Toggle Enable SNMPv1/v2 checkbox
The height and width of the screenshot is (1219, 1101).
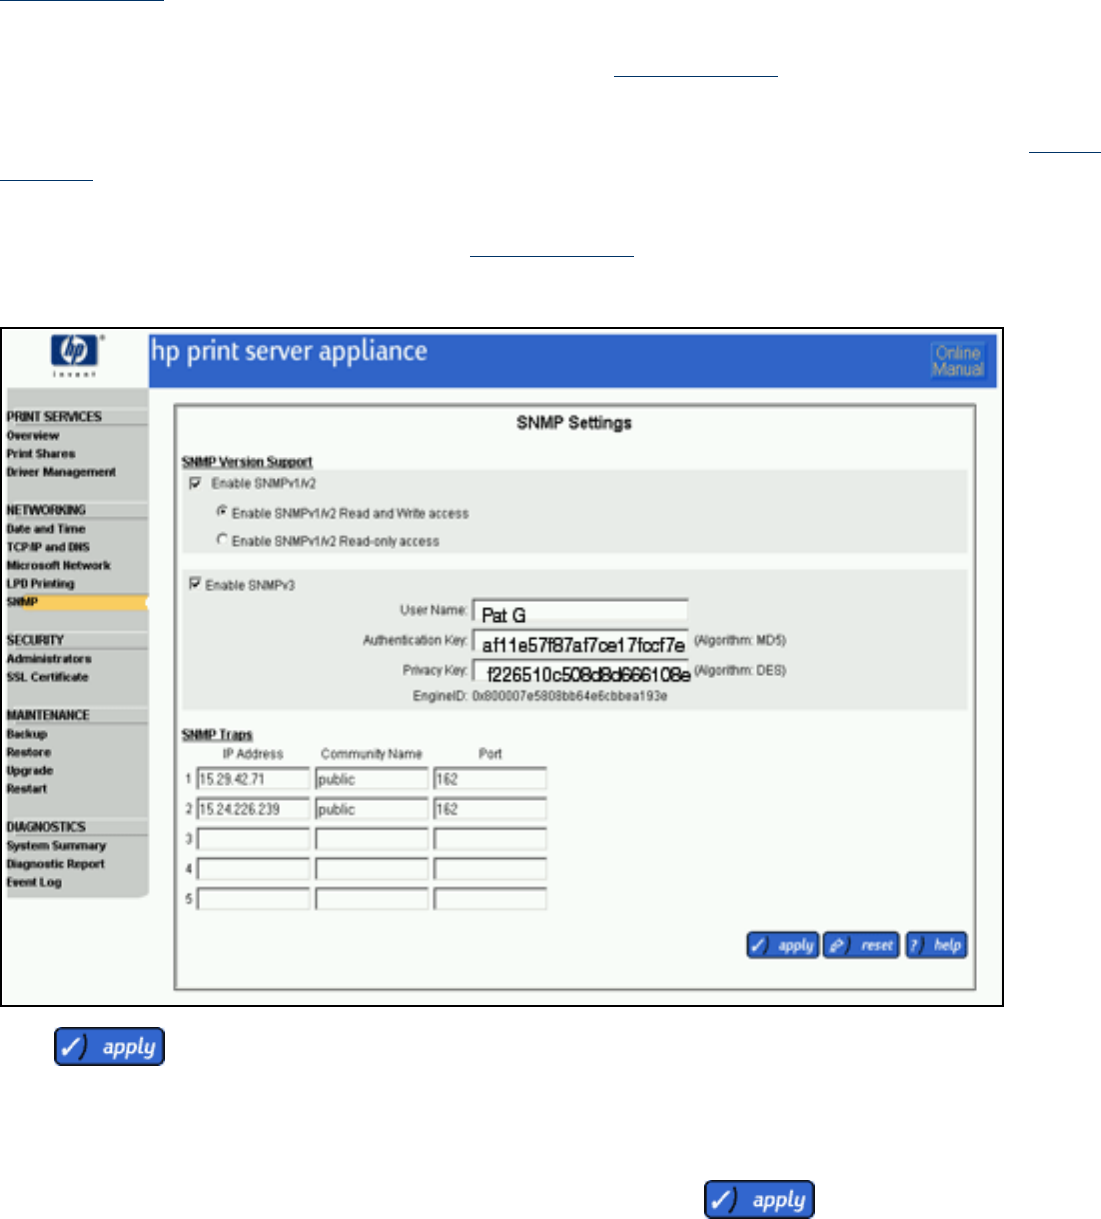pos(196,483)
